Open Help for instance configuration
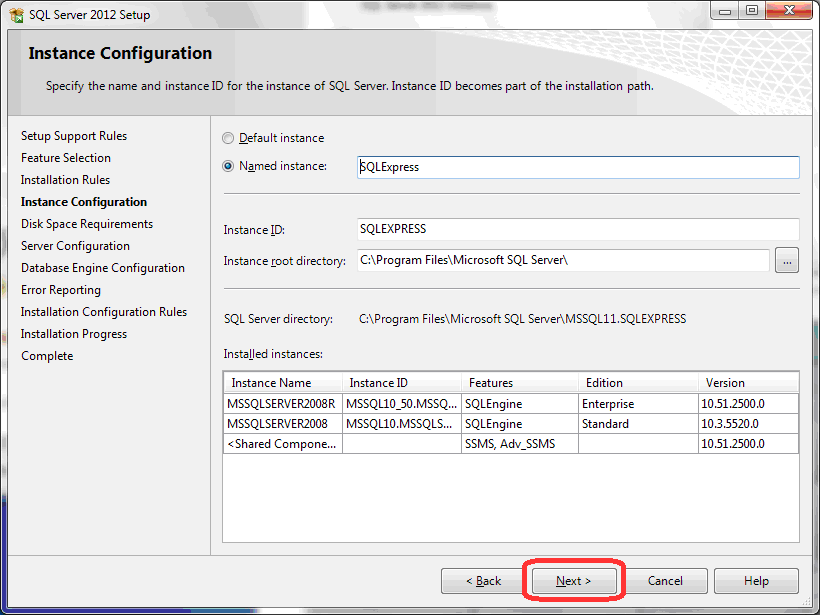The image size is (820, 615). (756, 581)
